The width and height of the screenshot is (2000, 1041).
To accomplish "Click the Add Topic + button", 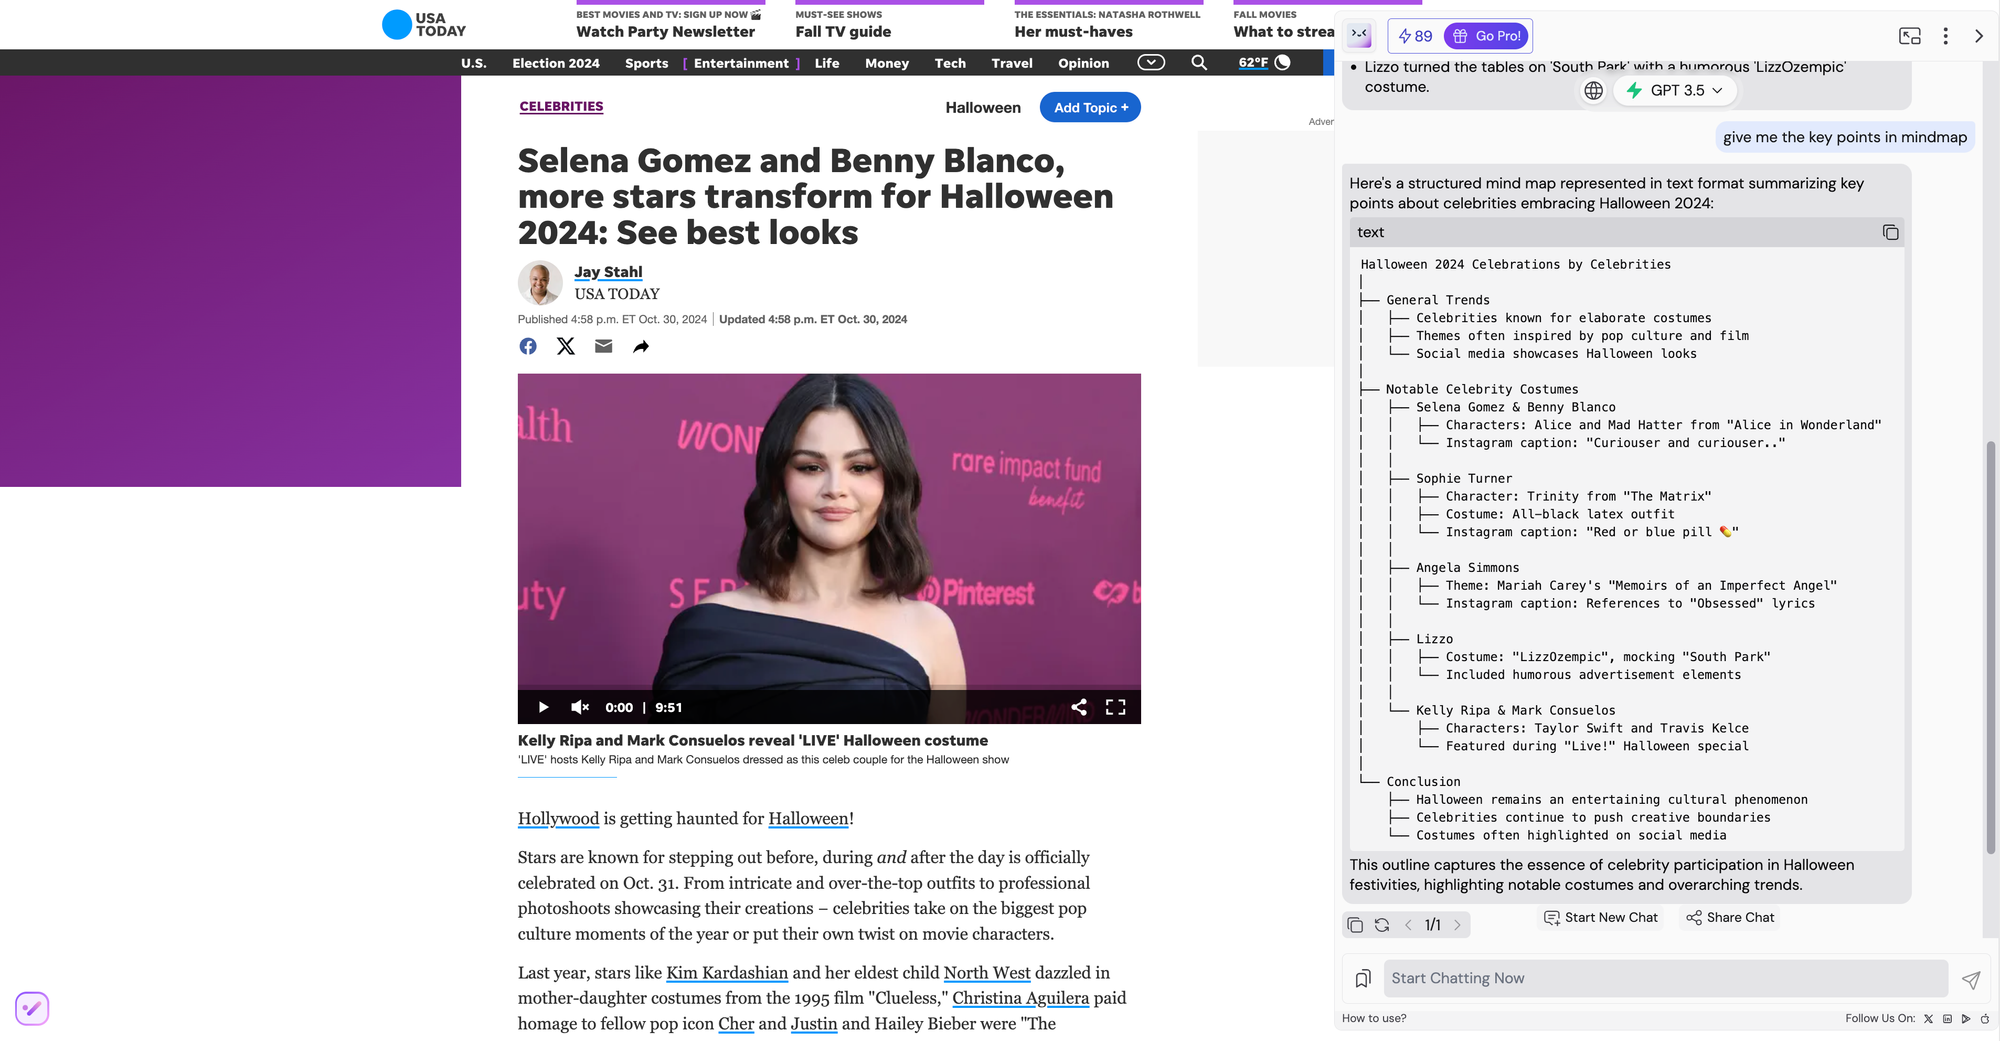I will 1090,108.
